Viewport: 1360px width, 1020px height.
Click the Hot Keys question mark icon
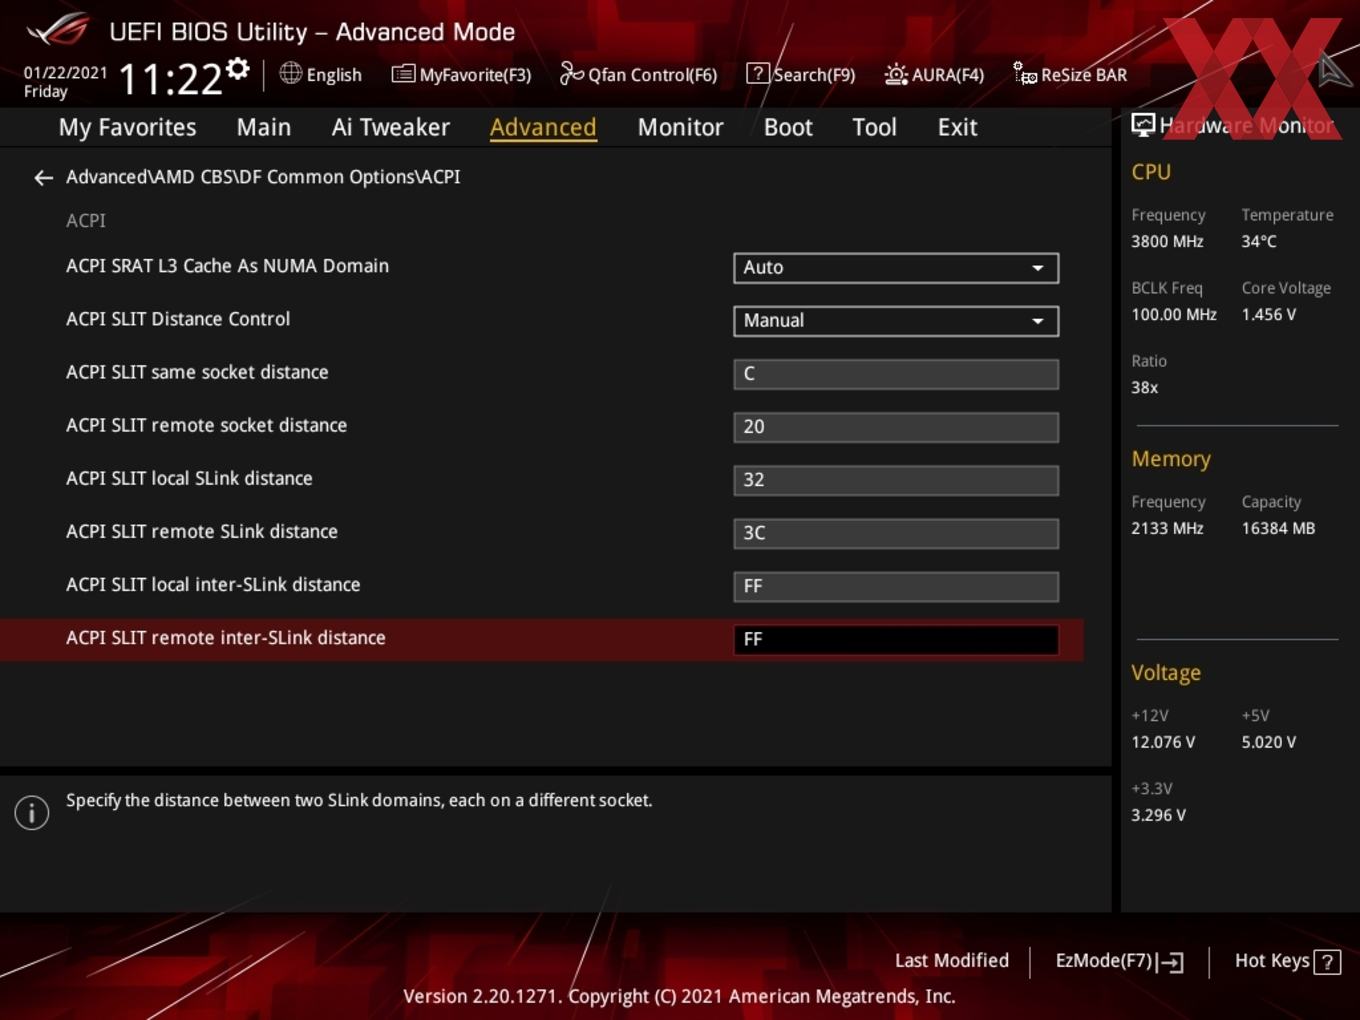(1327, 962)
